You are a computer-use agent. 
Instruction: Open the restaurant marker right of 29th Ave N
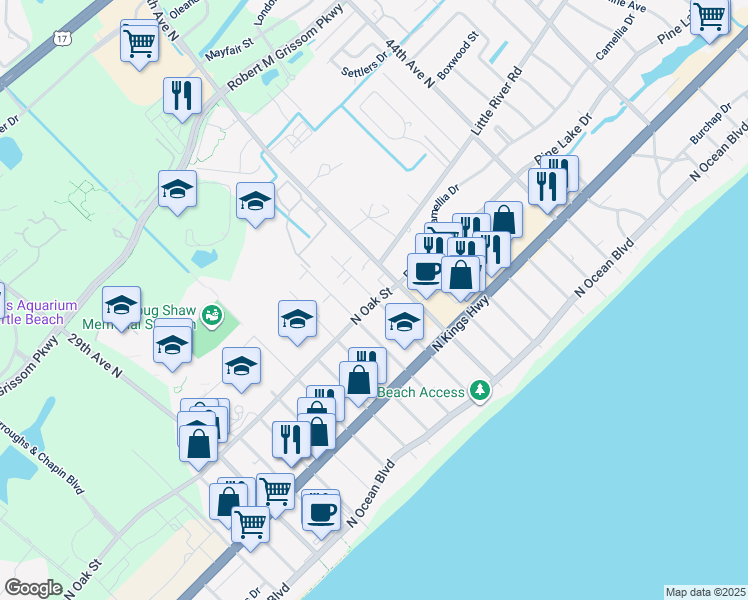(x=291, y=443)
